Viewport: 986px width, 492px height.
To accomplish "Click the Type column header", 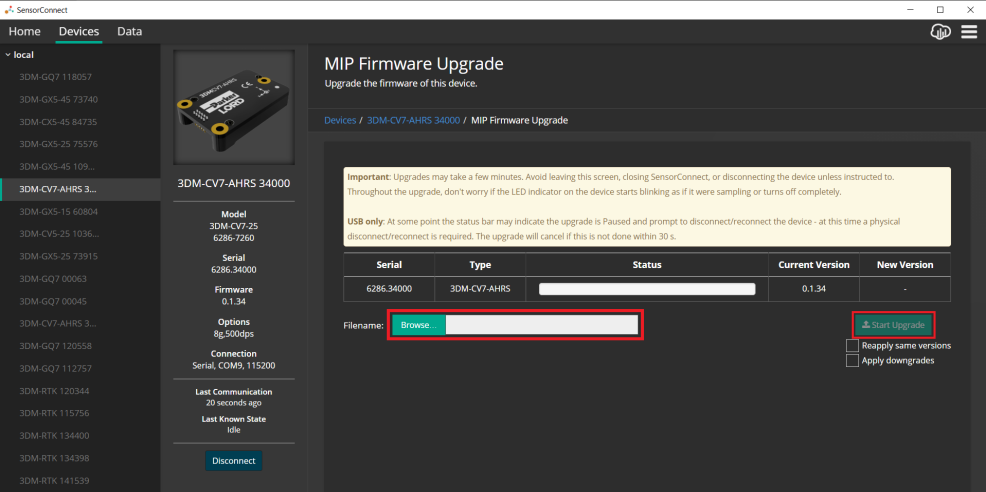I will click(x=480, y=265).
